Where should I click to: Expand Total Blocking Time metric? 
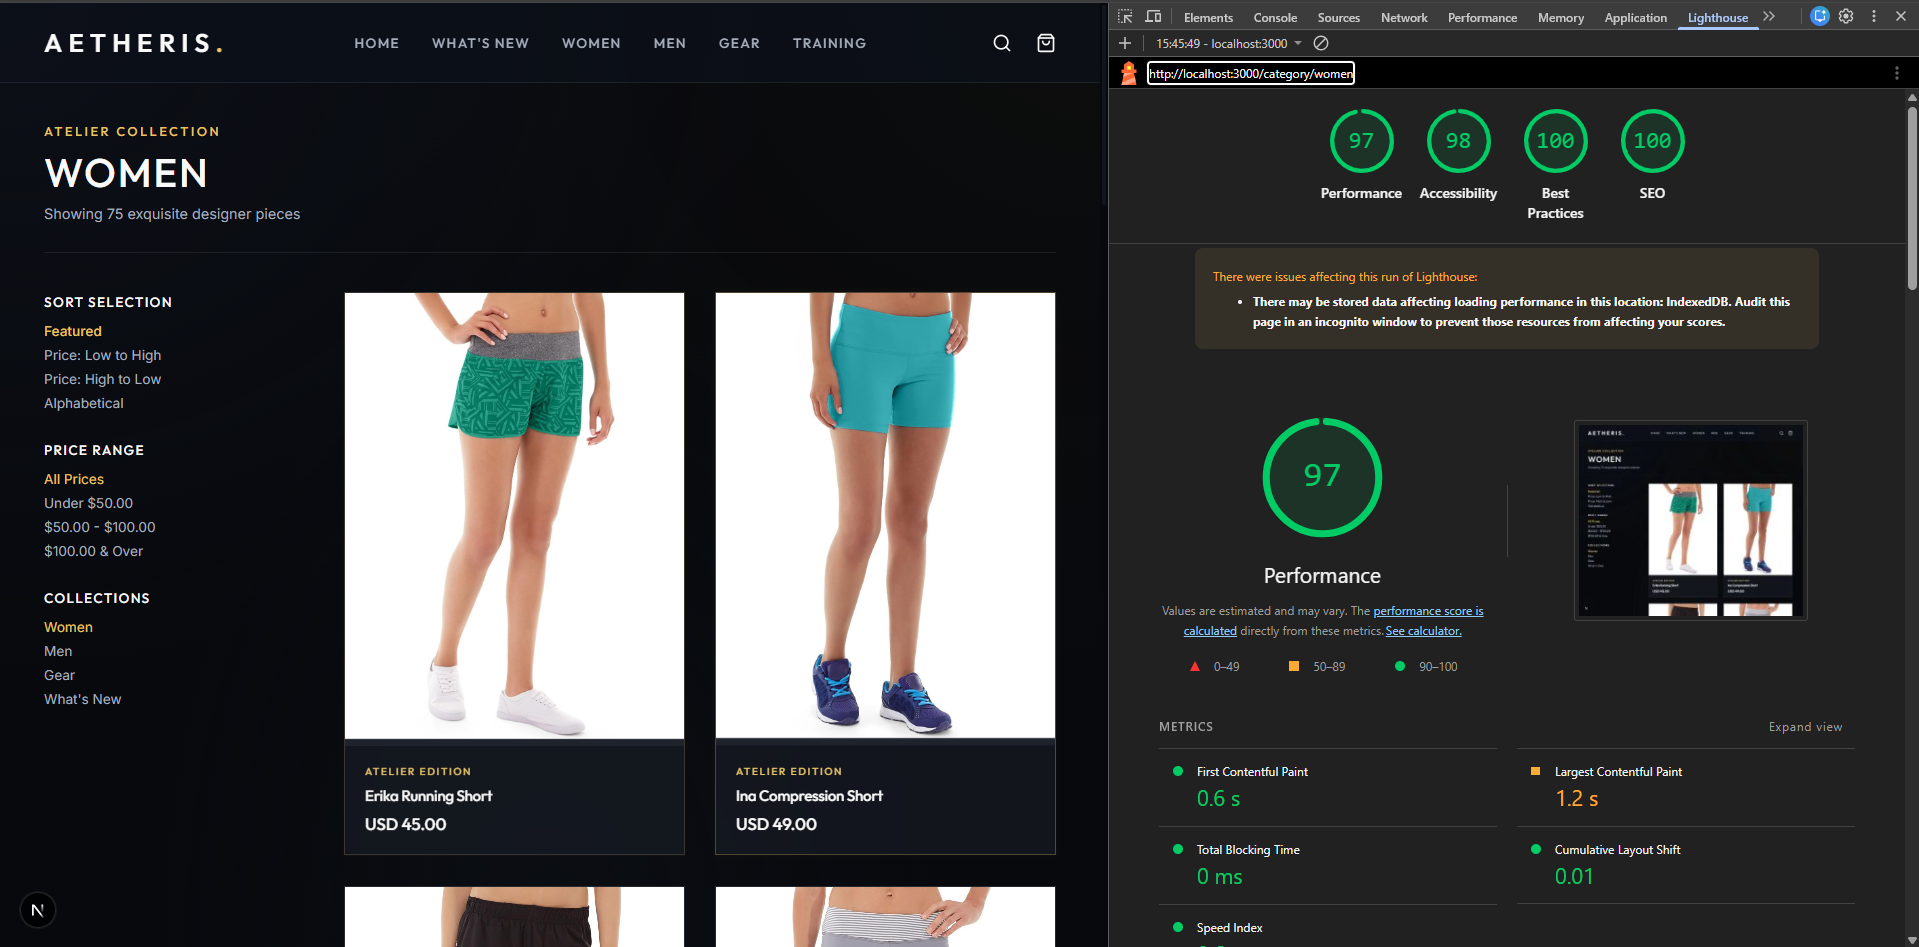pyautogui.click(x=1327, y=865)
